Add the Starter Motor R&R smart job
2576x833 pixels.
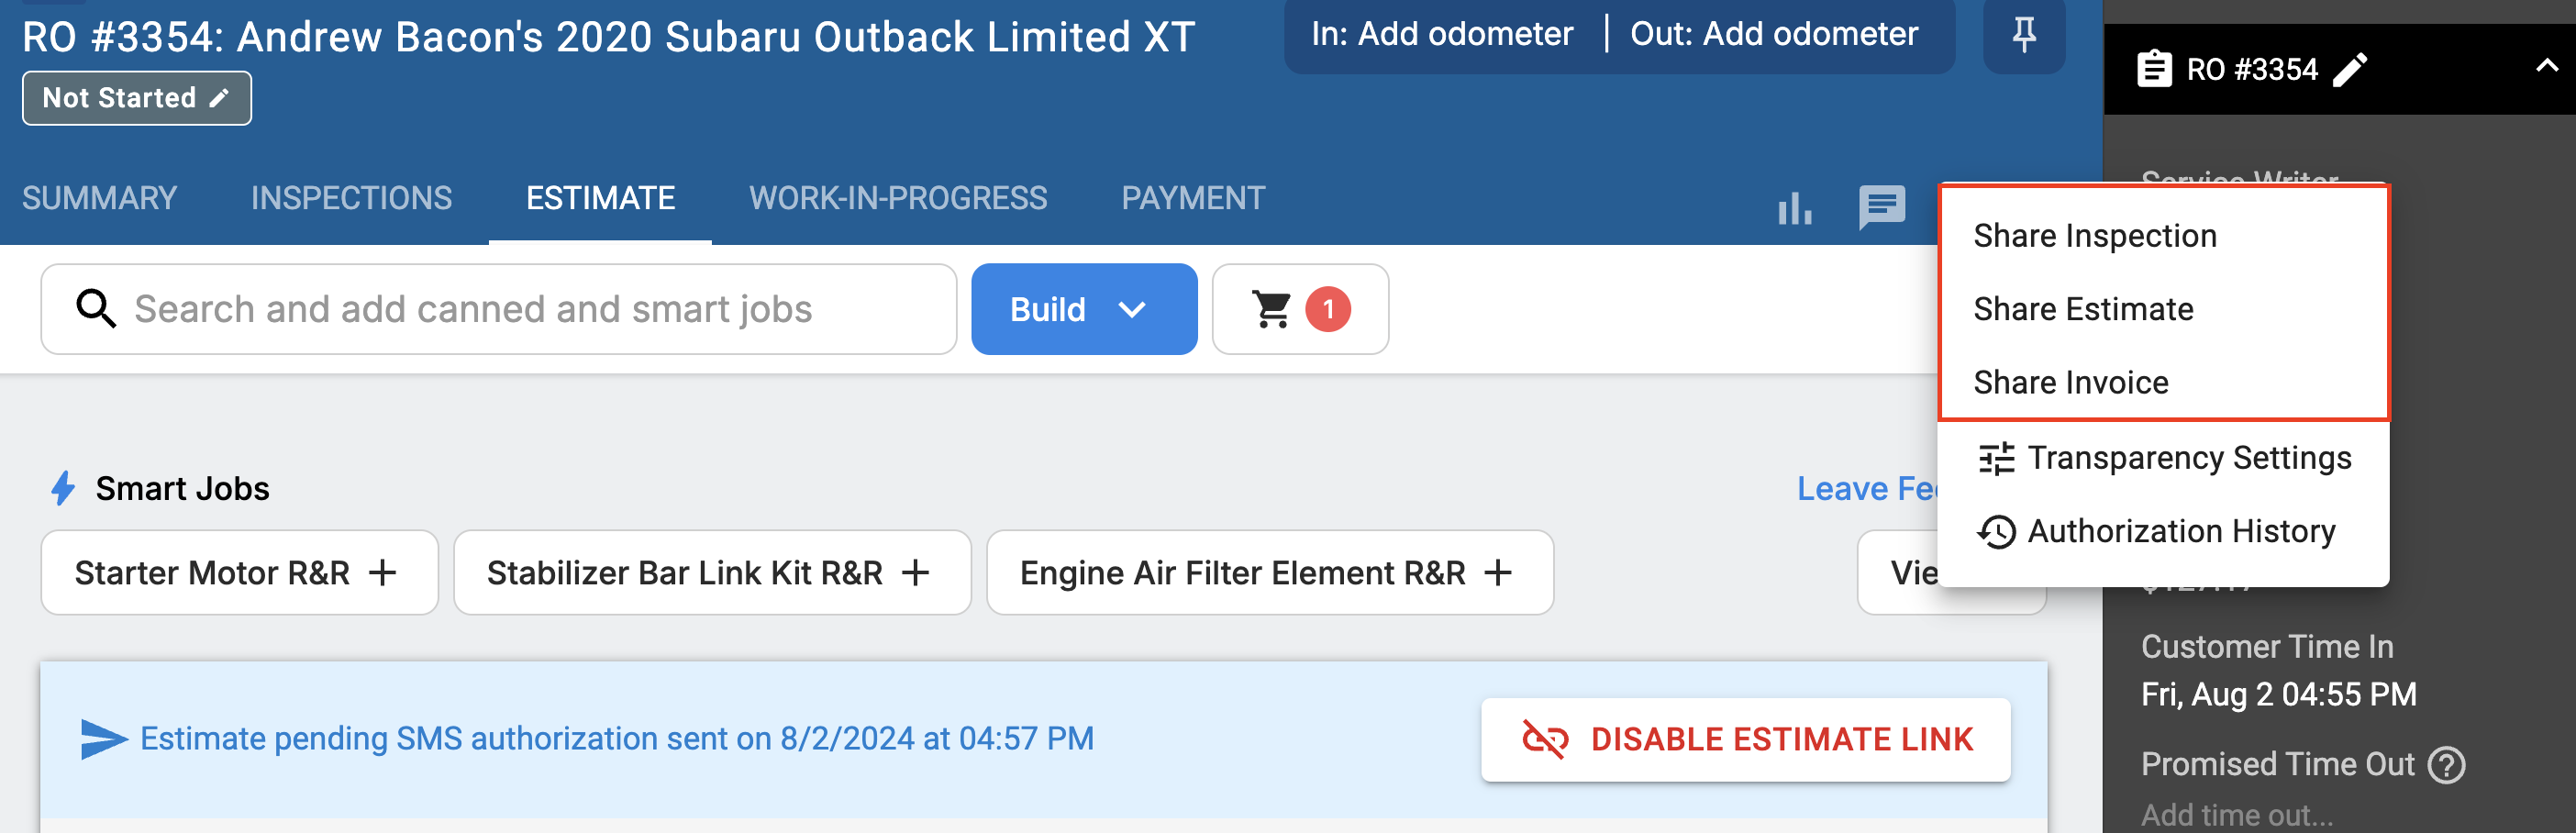[x=239, y=572]
